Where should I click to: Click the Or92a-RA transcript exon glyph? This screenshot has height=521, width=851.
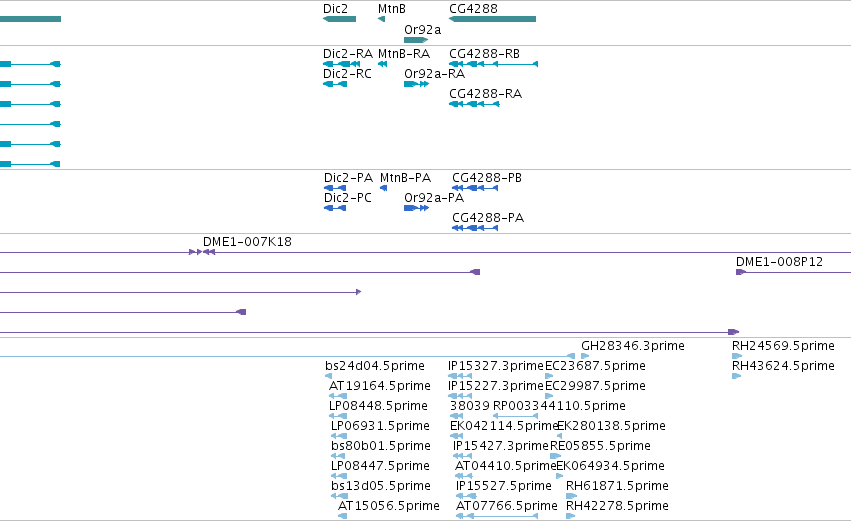point(416,84)
